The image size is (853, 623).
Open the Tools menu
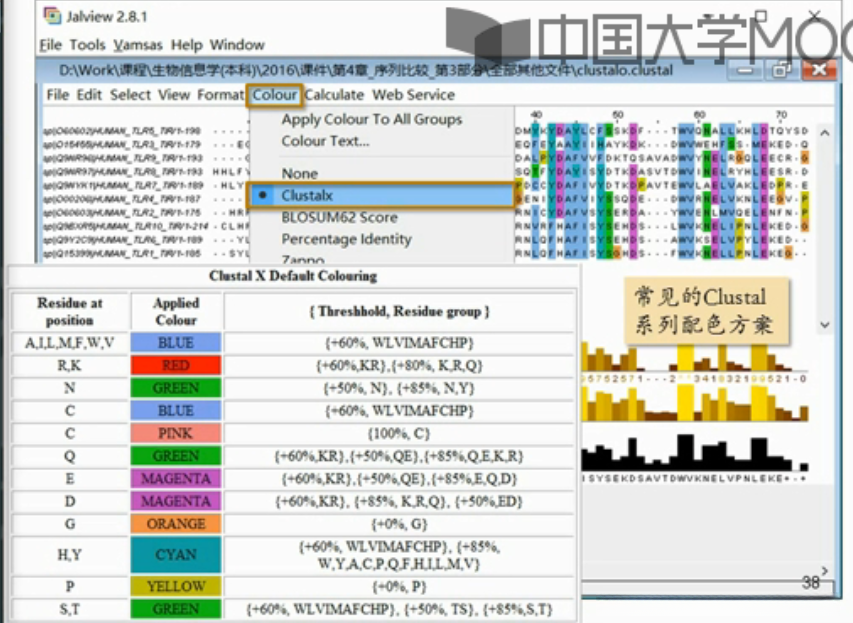87,45
